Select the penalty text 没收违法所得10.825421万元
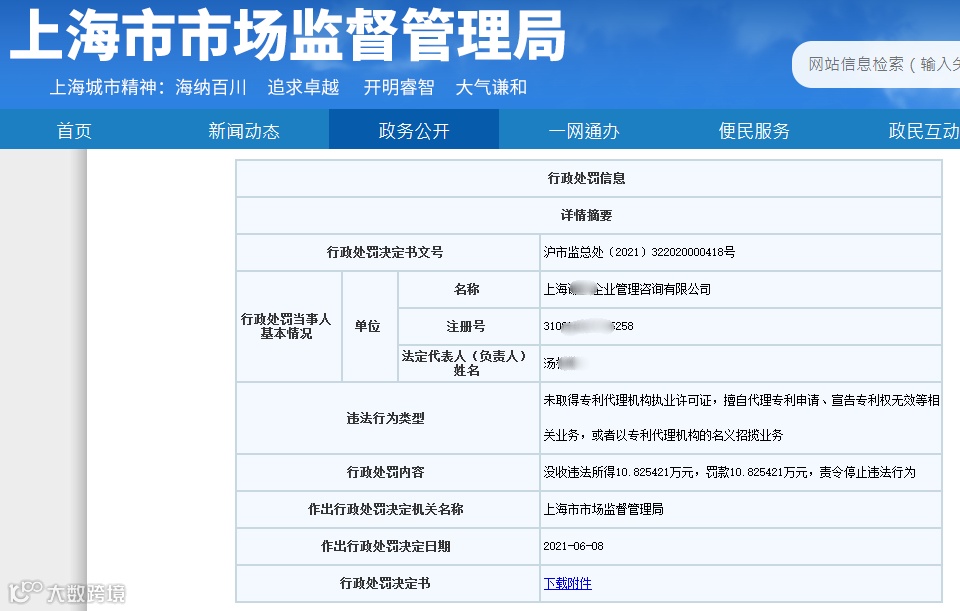This screenshot has height=611, width=960. (618, 472)
